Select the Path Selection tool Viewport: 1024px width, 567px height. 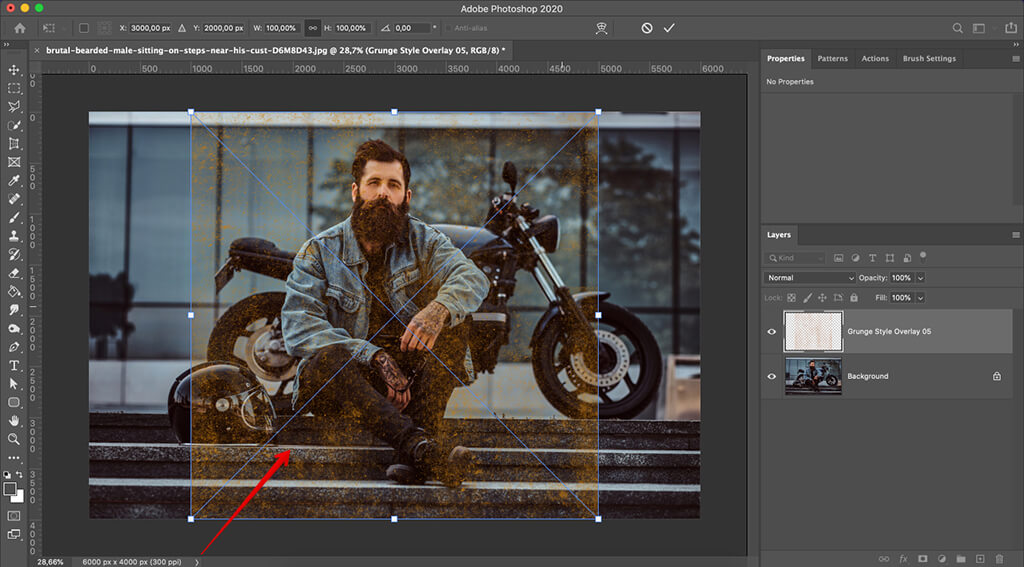(x=14, y=384)
